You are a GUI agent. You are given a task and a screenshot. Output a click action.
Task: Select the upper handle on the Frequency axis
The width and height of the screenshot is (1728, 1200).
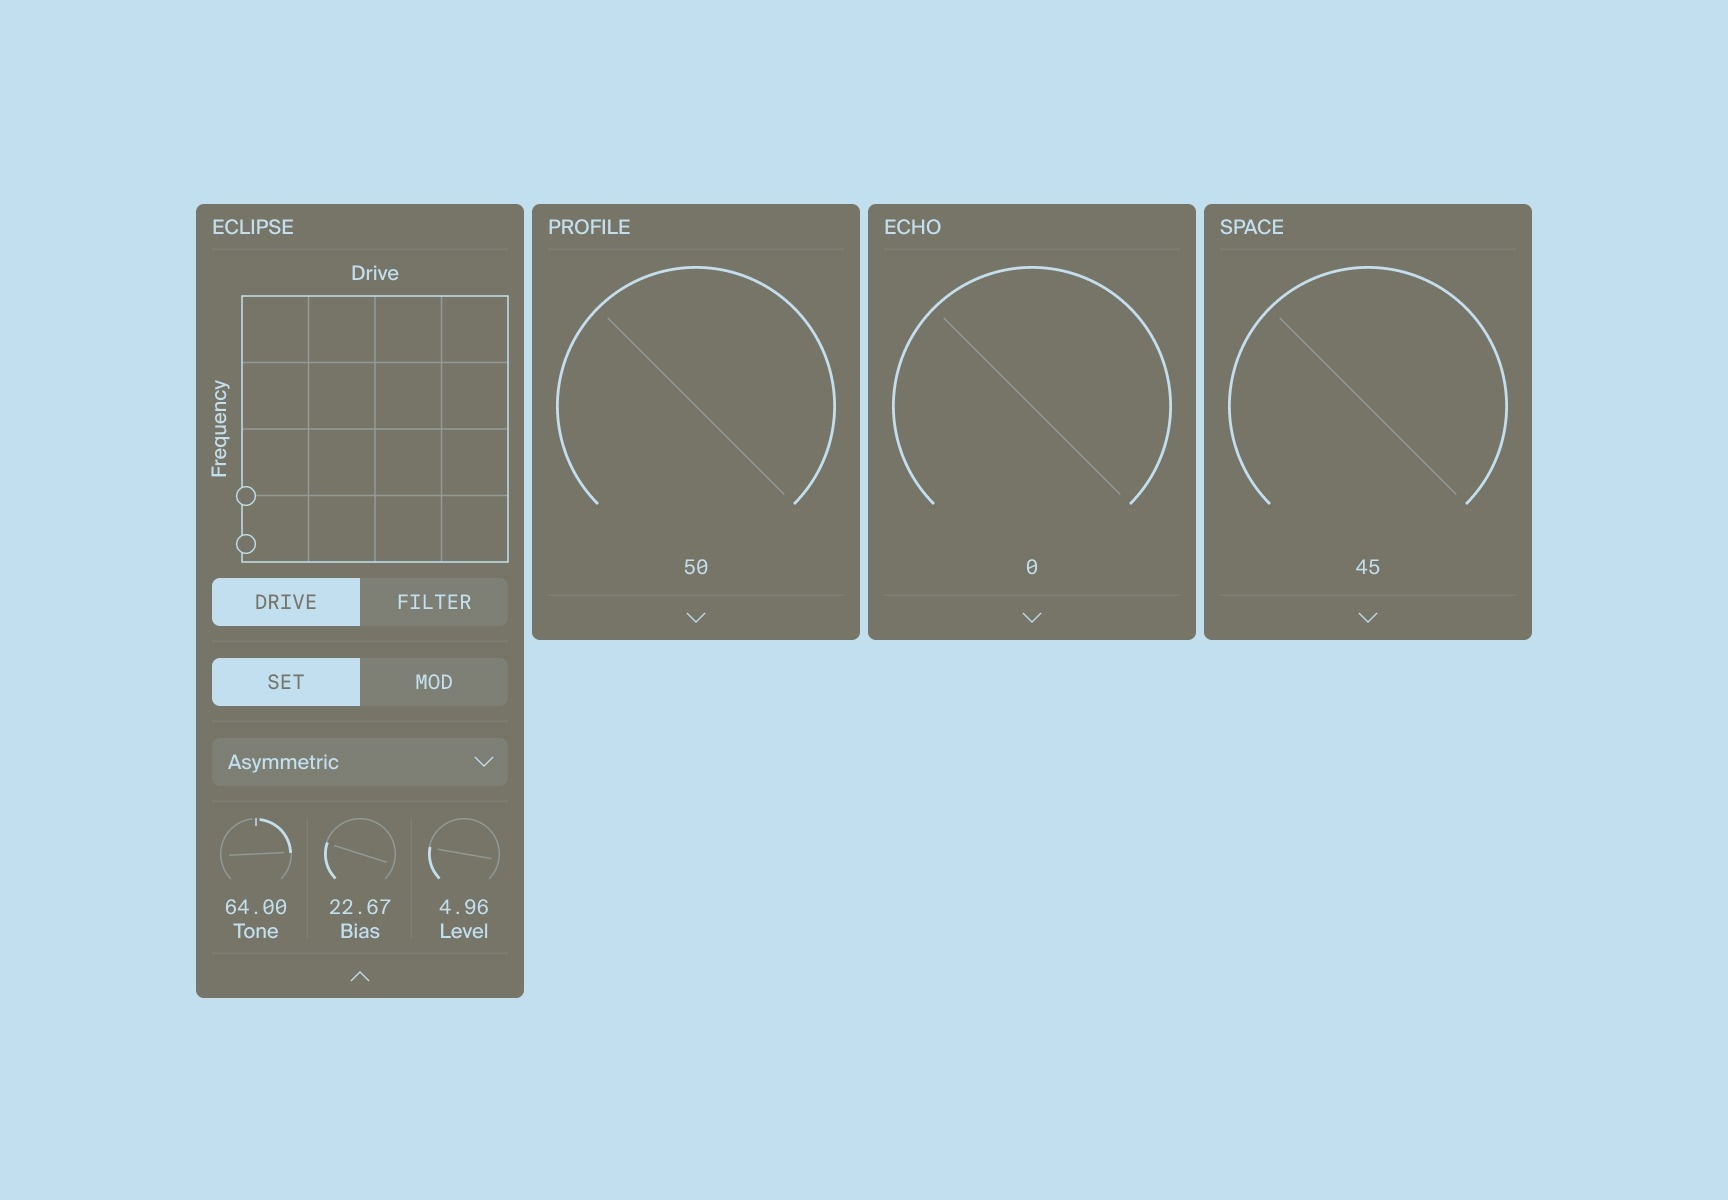pos(246,496)
